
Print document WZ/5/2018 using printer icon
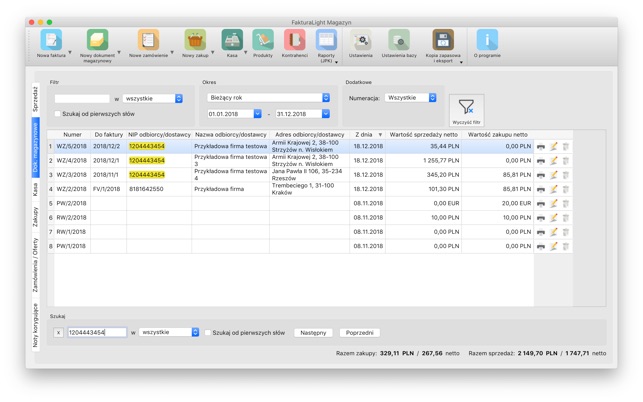541,147
